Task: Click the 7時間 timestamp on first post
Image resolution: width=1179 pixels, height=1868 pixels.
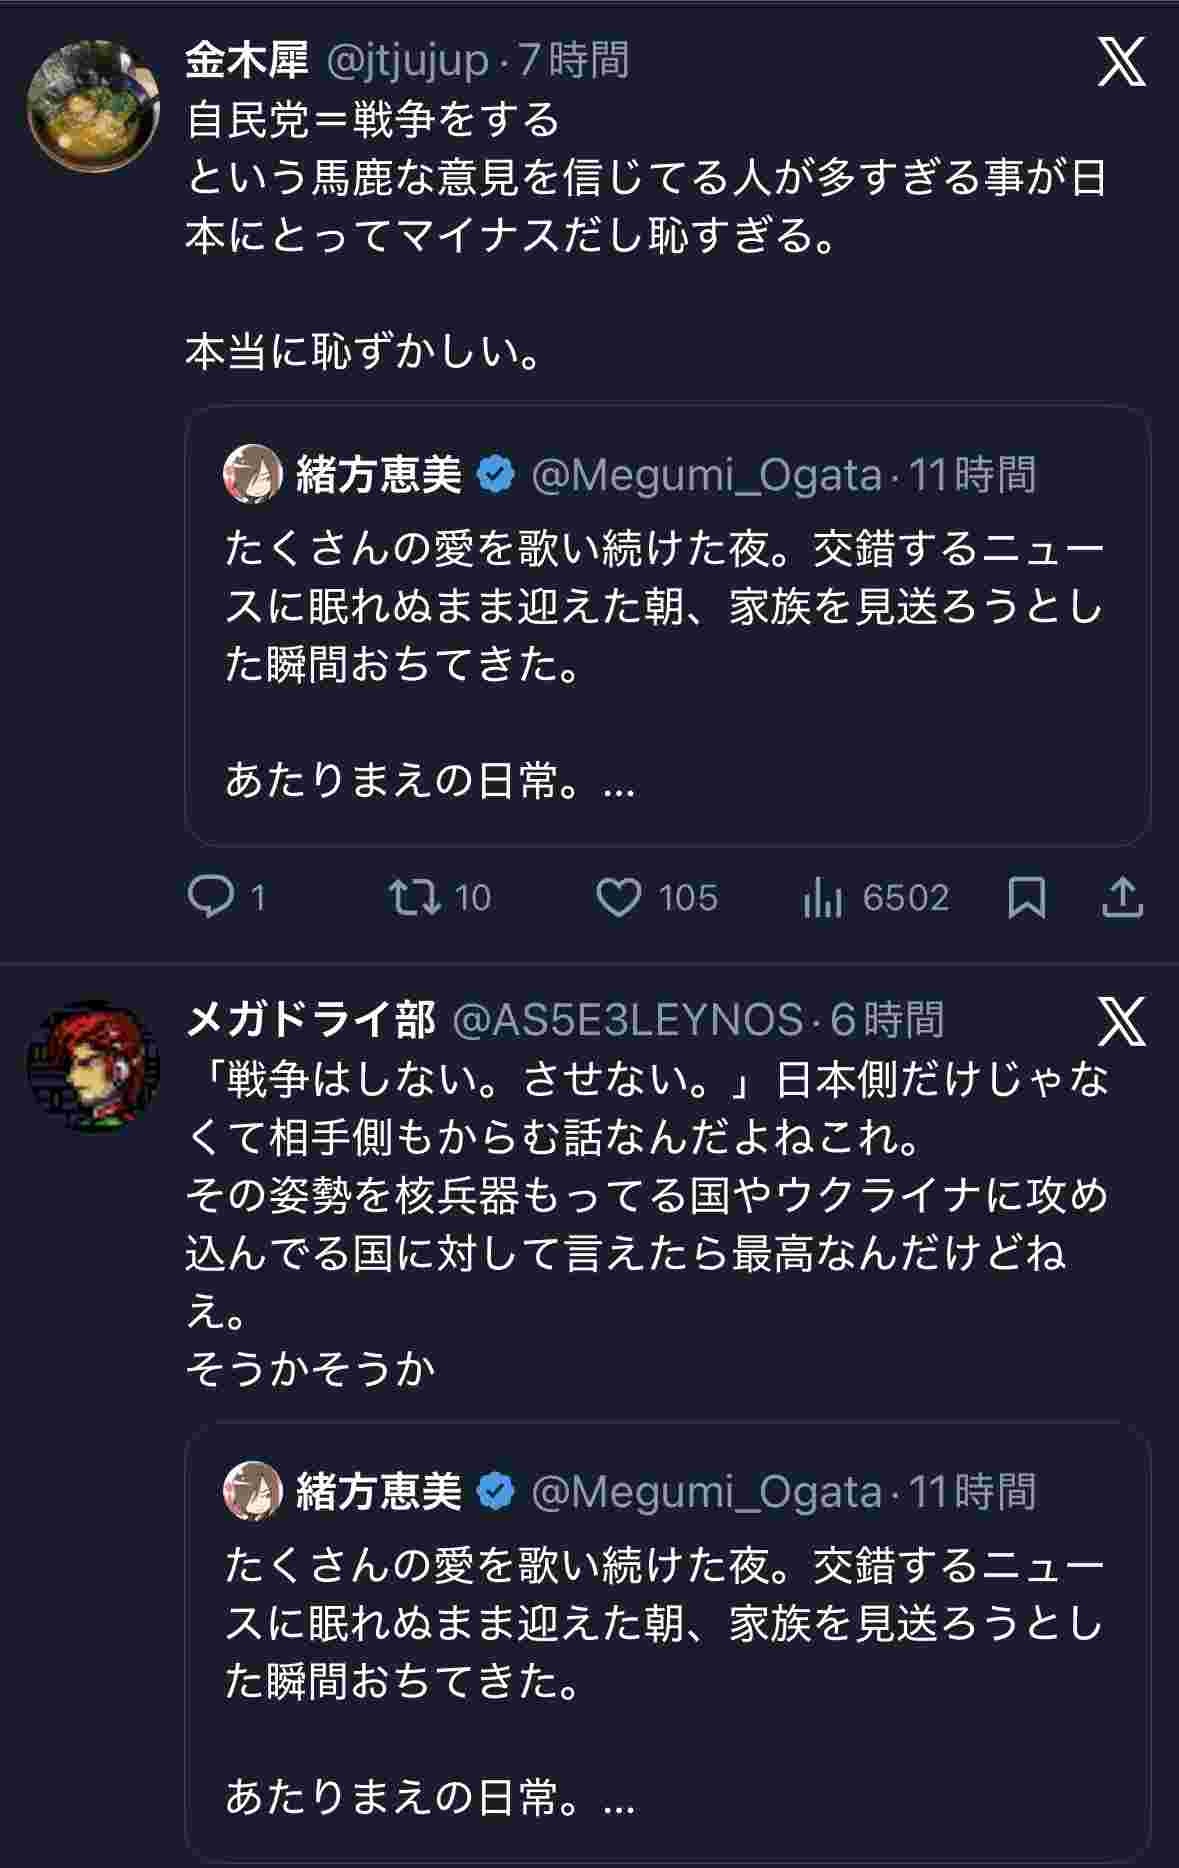Action: click(574, 61)
